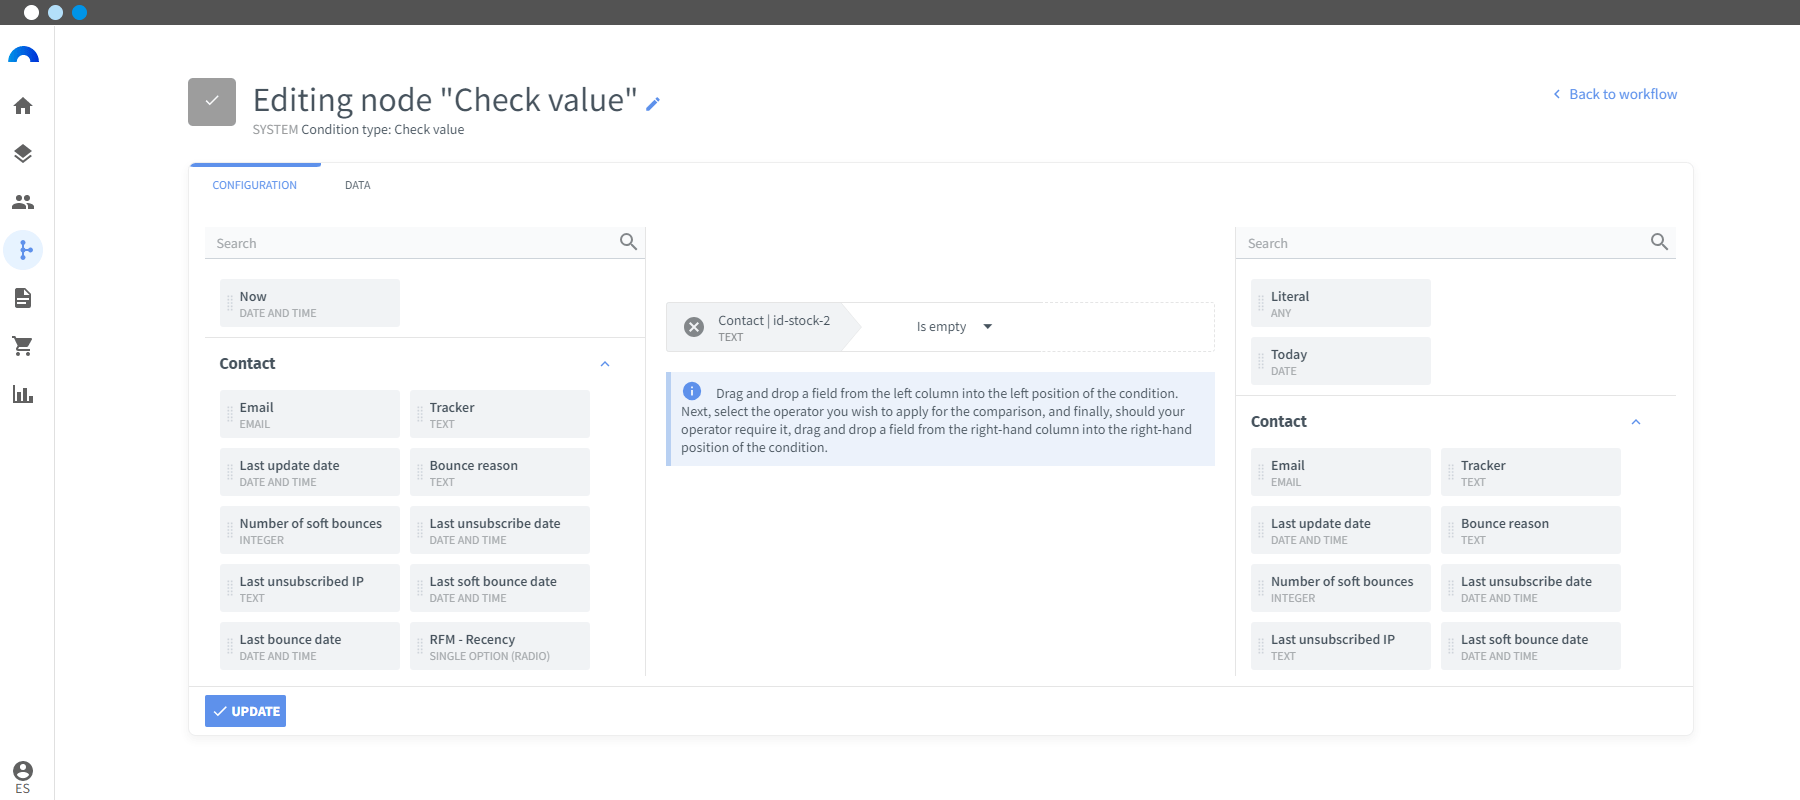Select right Last update date field
Screen dimensions: 1800x800
click(1341, 530)
